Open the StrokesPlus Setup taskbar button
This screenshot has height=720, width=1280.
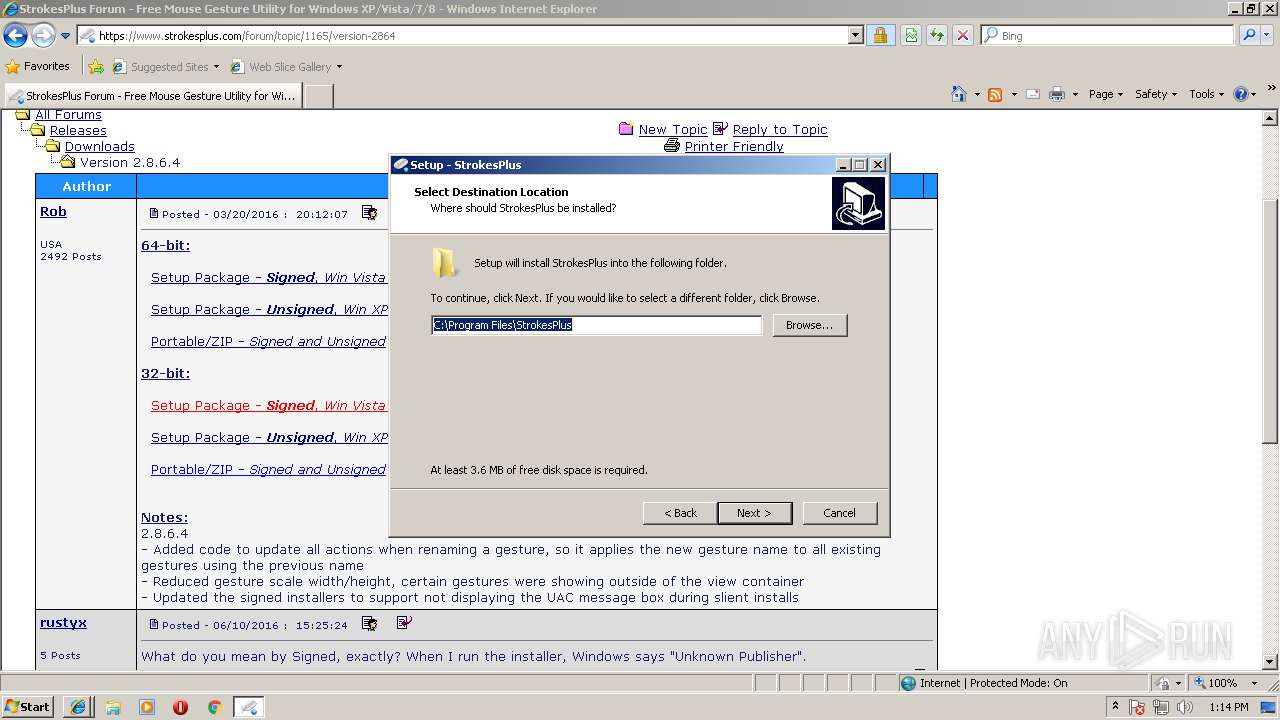pyautogui.click(x=249, y=707)
